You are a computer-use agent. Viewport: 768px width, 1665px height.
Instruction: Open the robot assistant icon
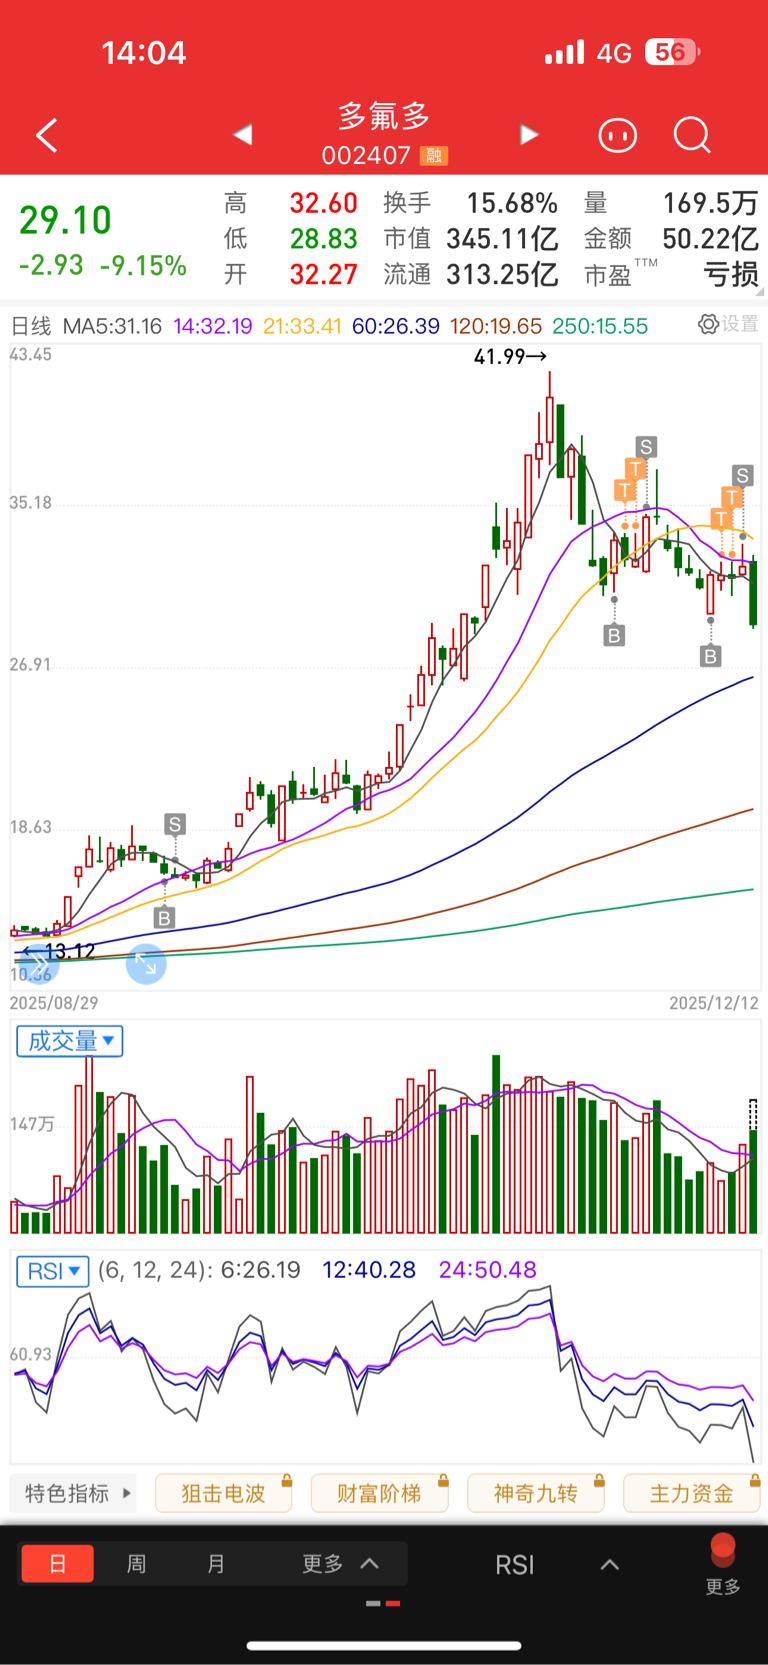[x=617, y=134]
